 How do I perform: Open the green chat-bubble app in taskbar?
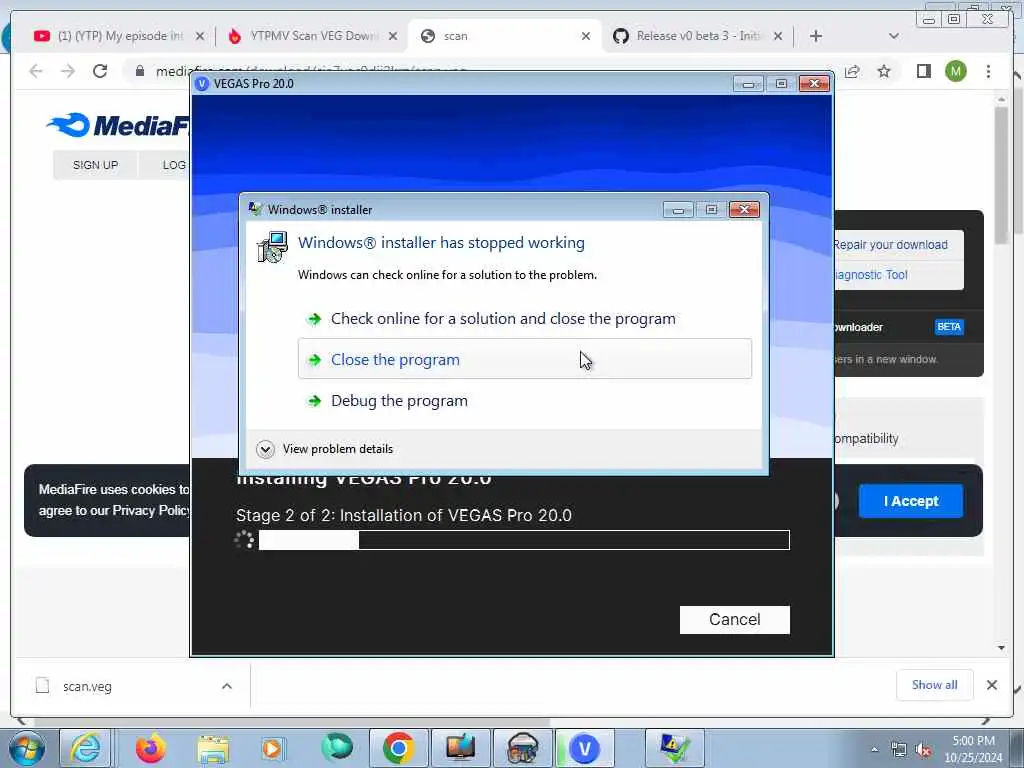click(337, 748)
